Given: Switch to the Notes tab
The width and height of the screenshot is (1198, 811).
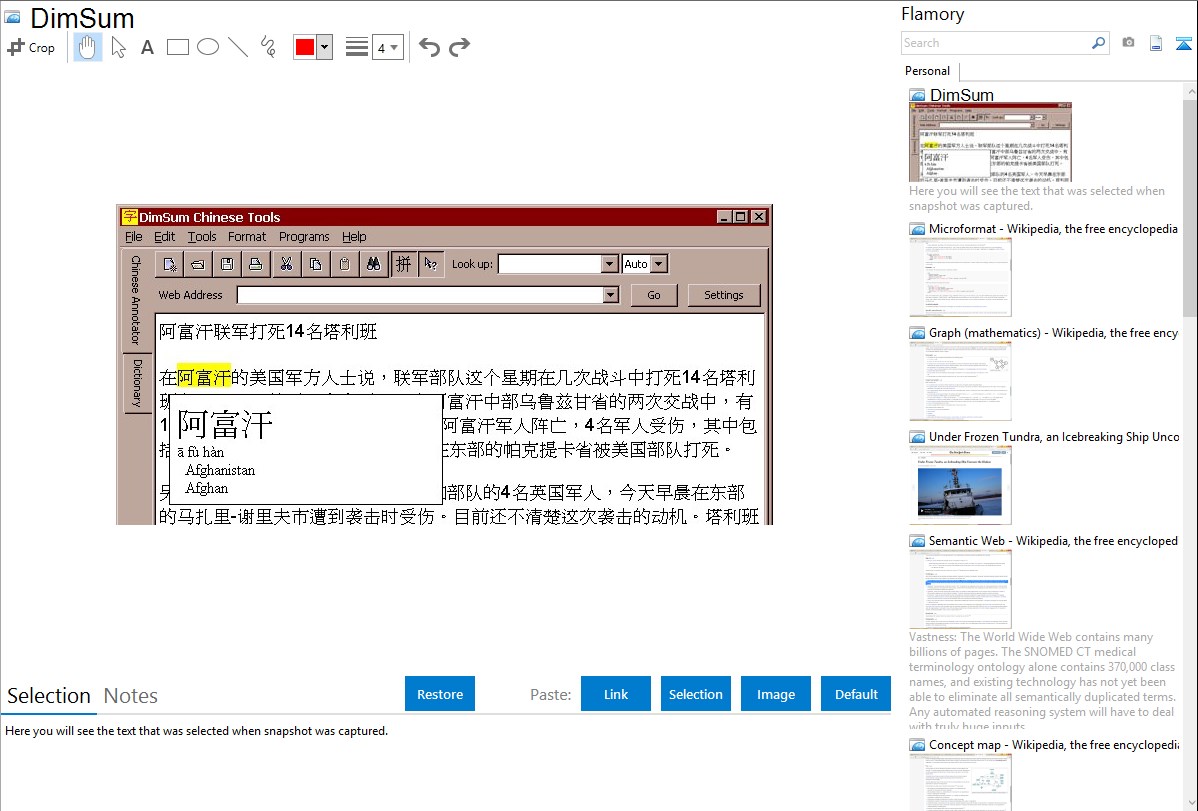Looking at the screenshot, I should (131, 696).
